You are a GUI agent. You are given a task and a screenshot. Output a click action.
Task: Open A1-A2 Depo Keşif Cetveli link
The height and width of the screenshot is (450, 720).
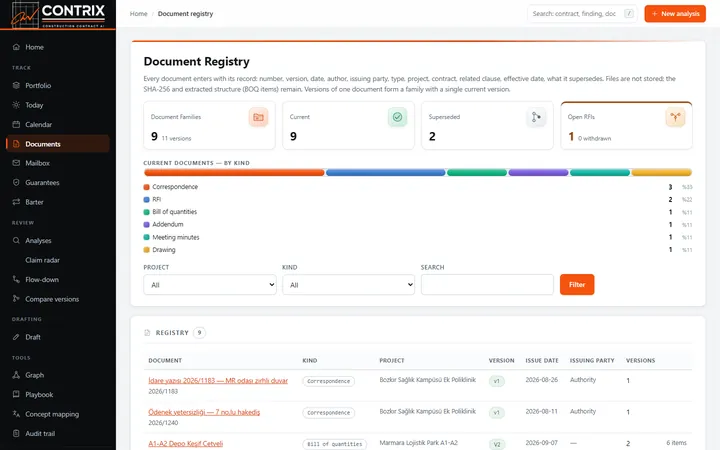pyautogui.click(x=186, y=444)
